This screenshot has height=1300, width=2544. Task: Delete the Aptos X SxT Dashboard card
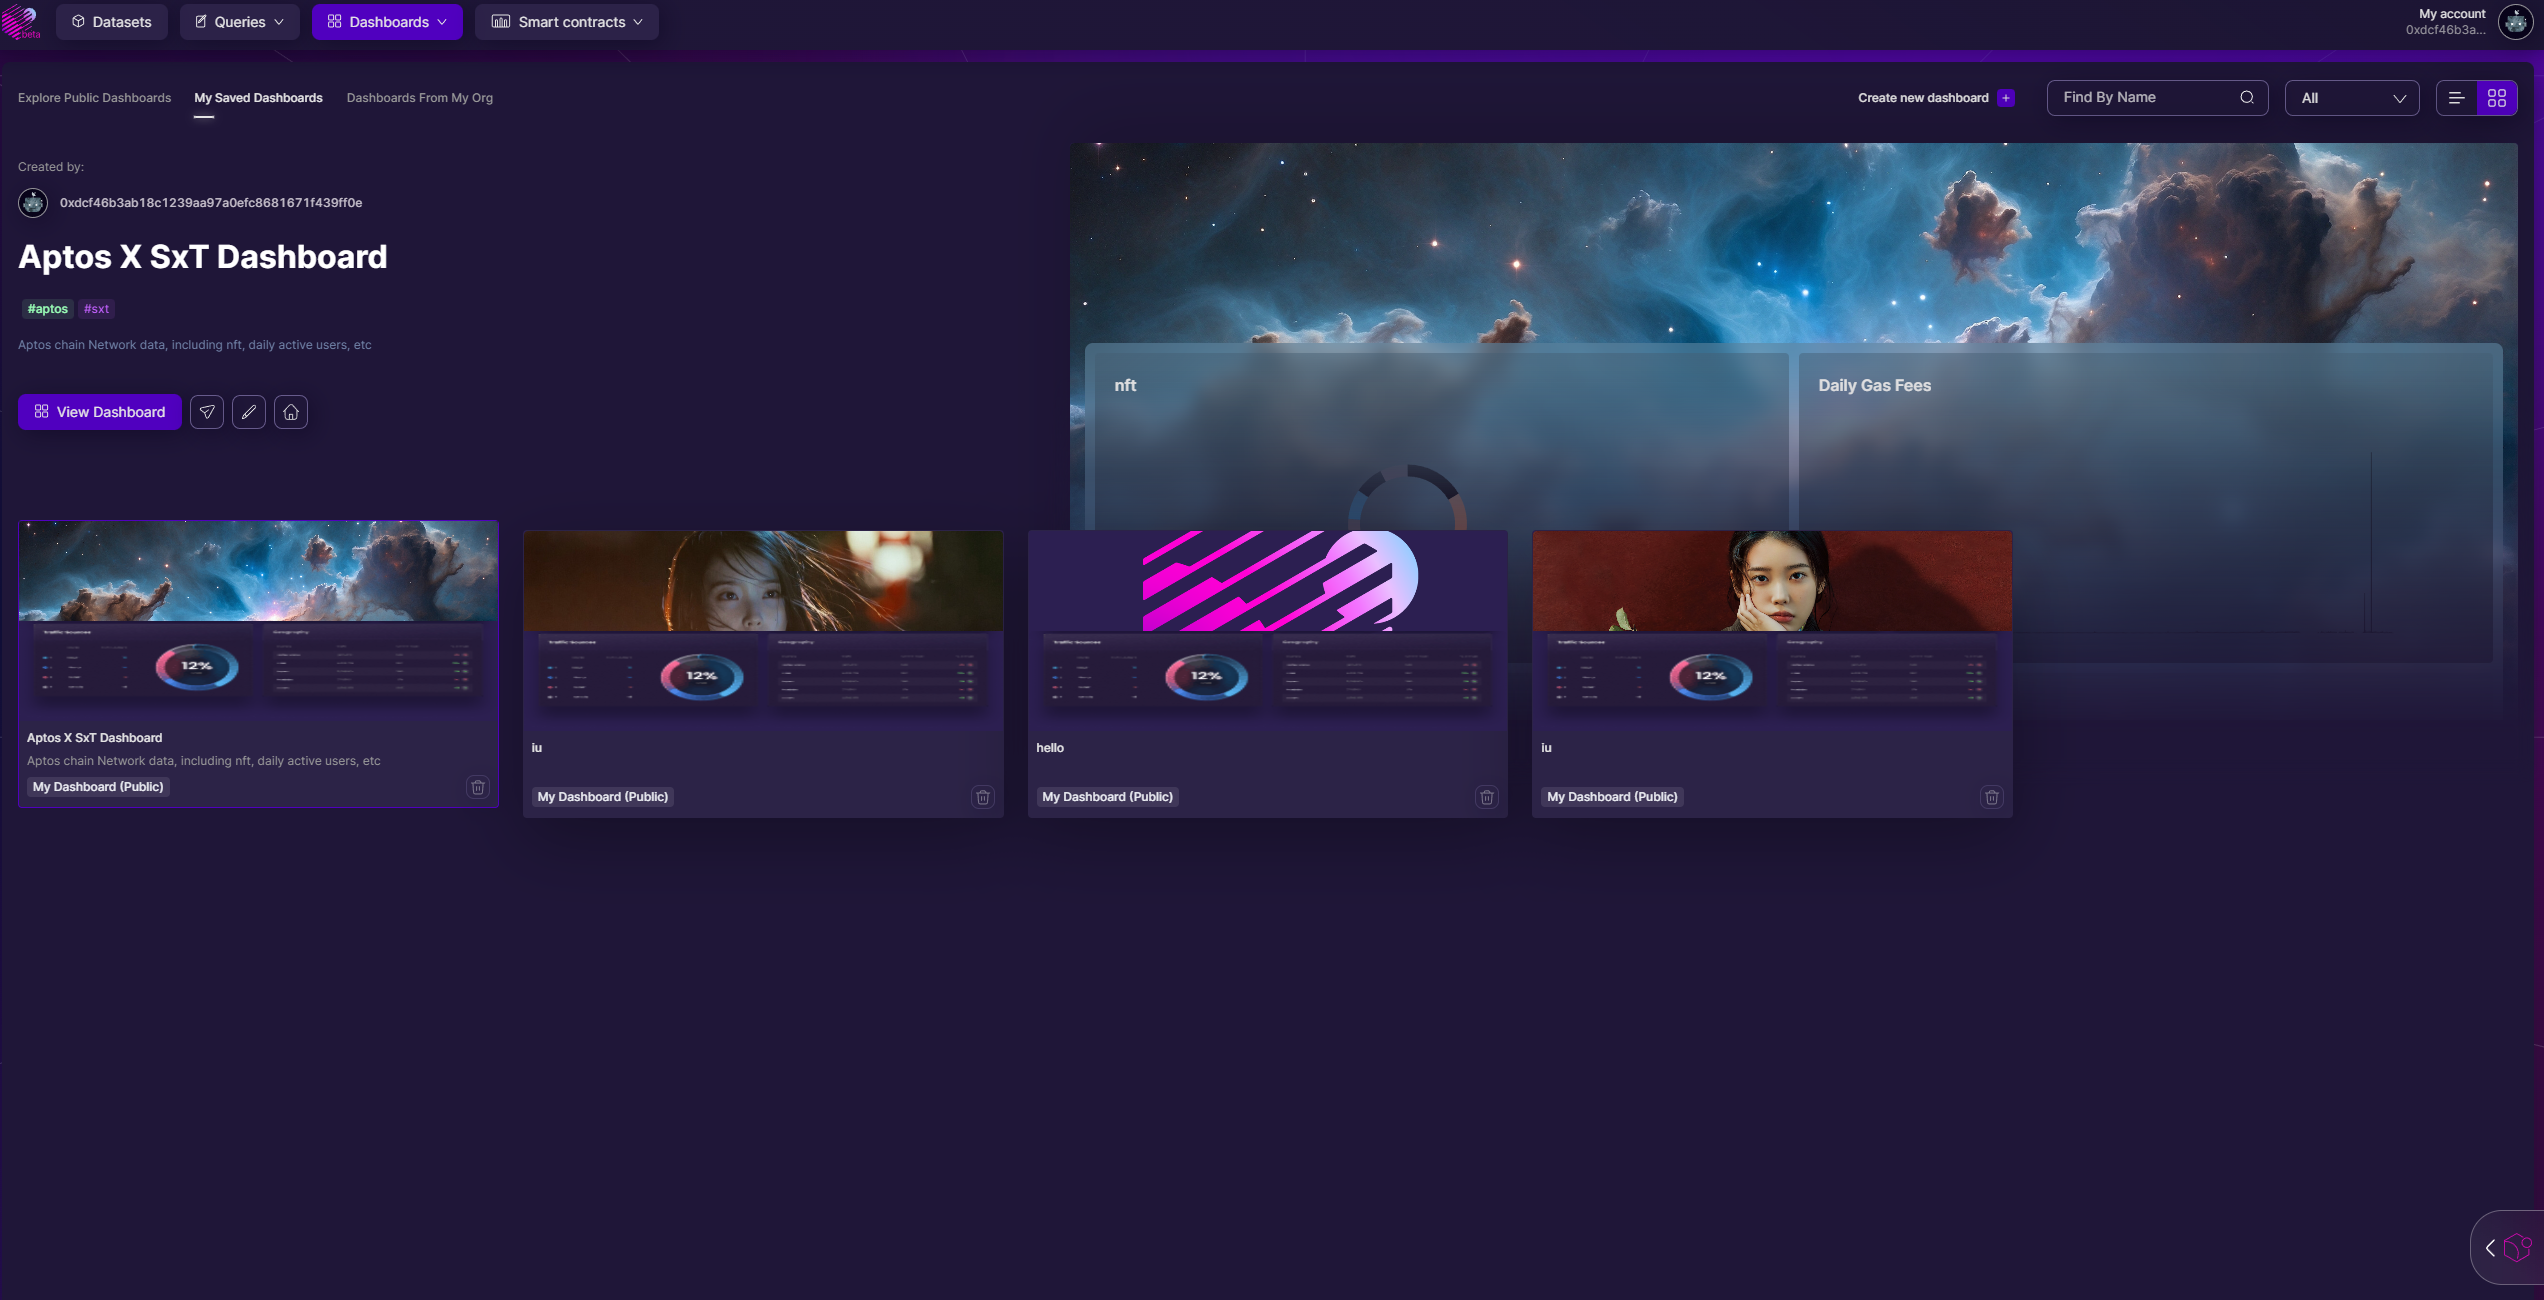478,787
